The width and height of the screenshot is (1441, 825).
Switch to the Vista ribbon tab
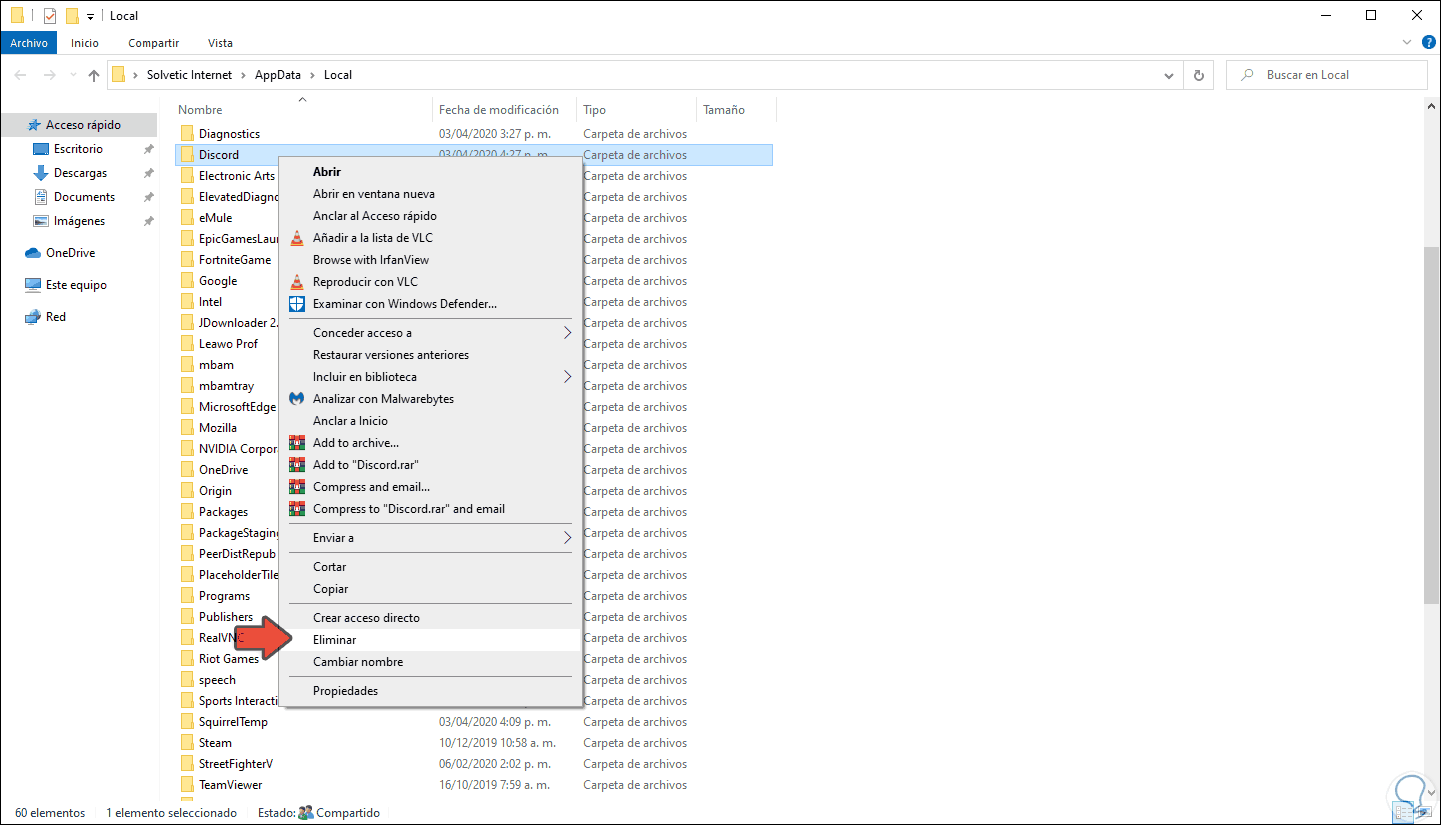(x=220, y=43)
